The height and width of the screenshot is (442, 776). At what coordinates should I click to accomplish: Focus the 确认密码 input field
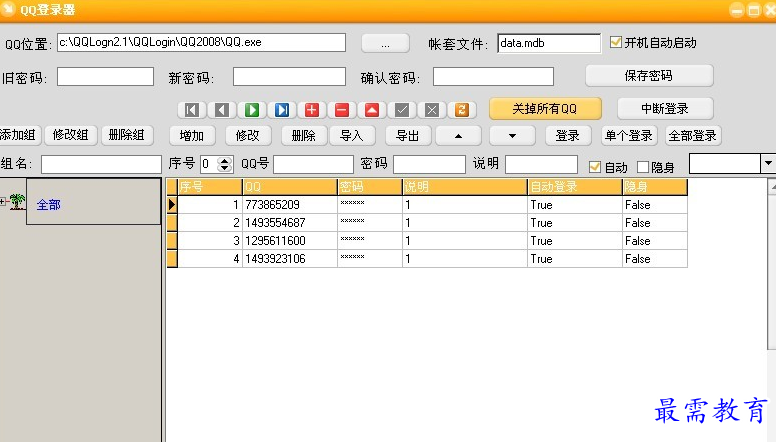[493, 77]
